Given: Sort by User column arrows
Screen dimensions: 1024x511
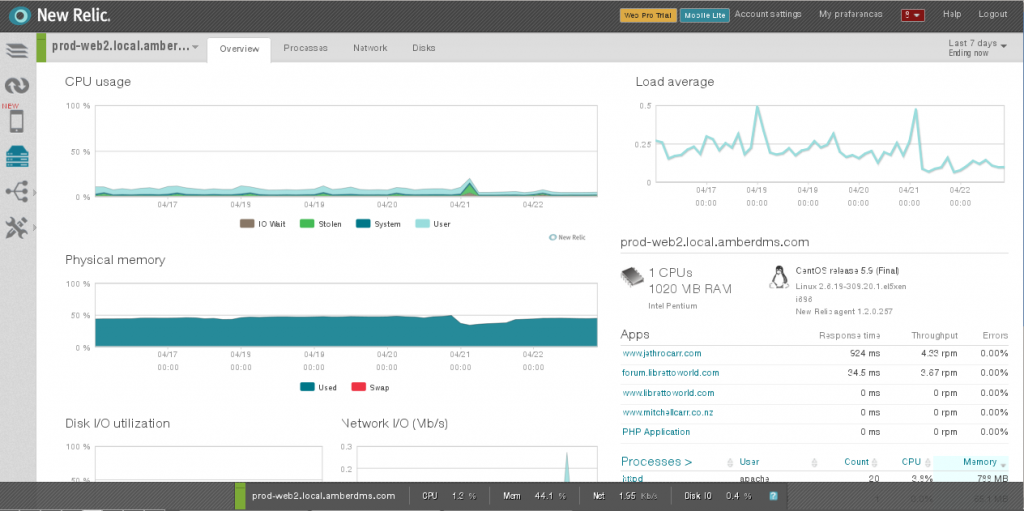Looking at the screenshot, I should click(x=814, y=463).
